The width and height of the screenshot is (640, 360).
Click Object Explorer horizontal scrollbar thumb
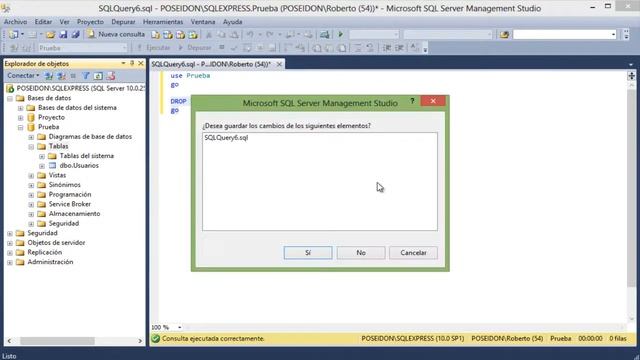(57, 340)
